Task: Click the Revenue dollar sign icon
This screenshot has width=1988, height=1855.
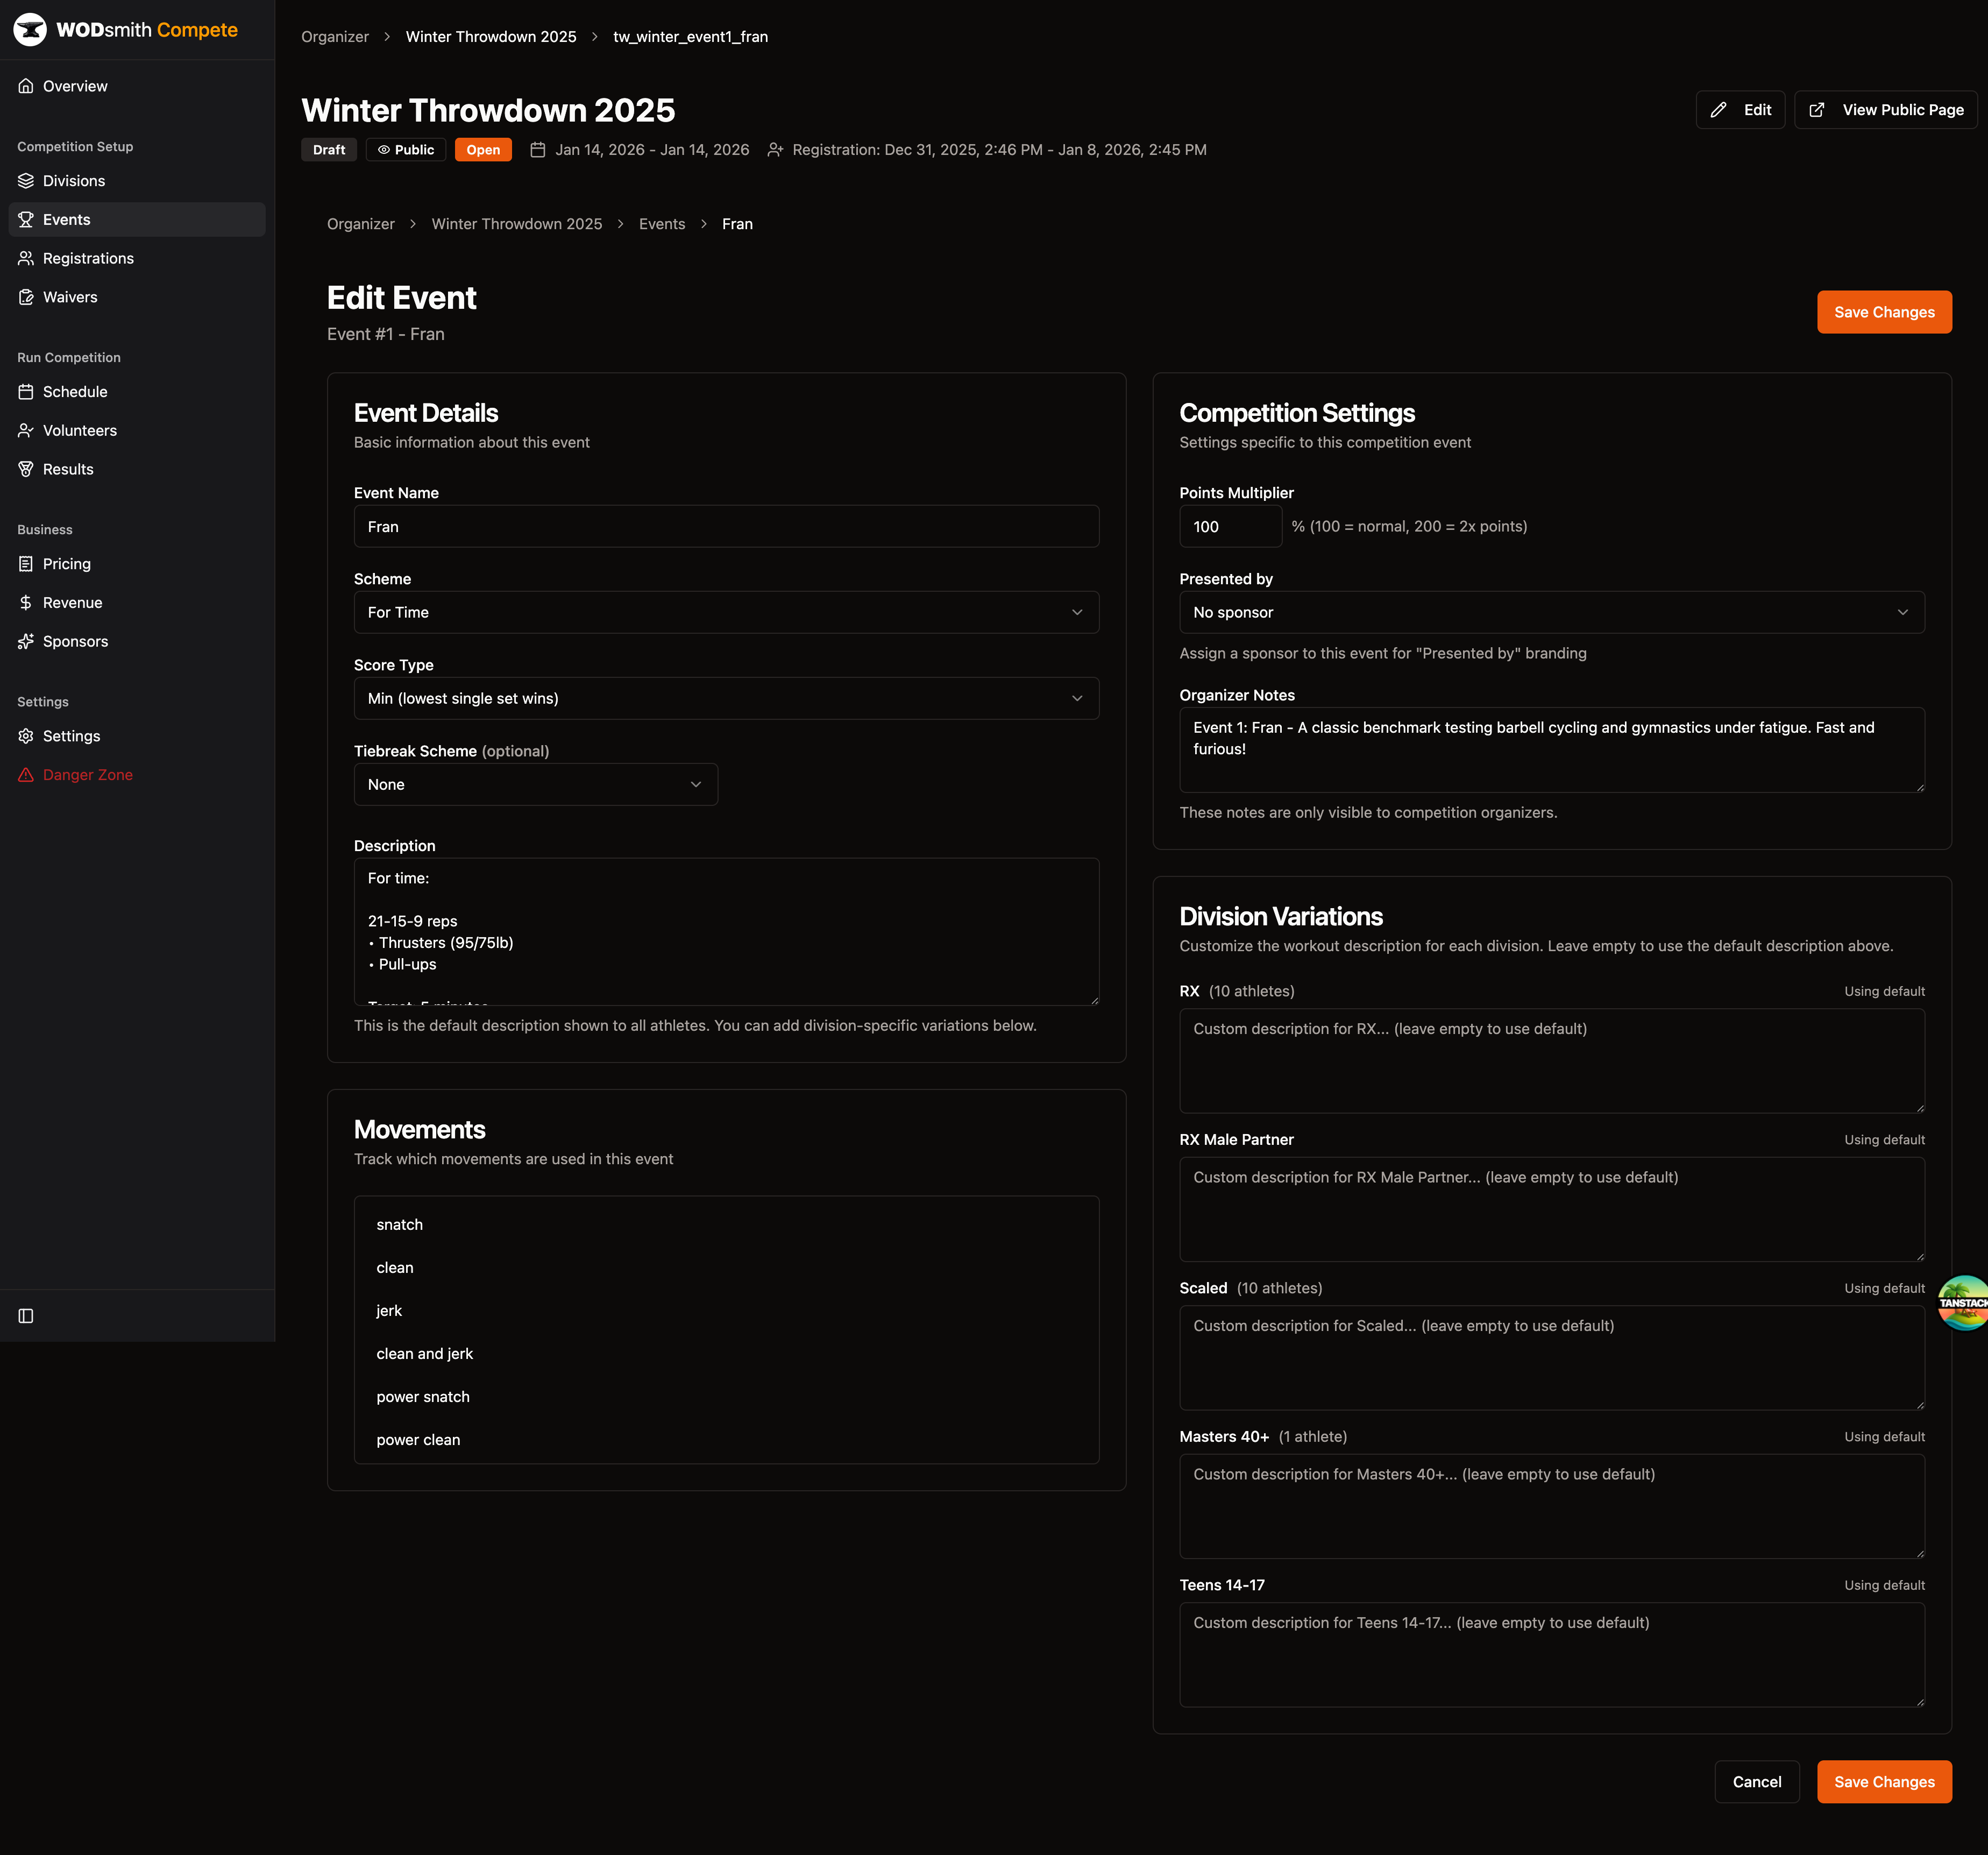Action: [x=26, y=603]
